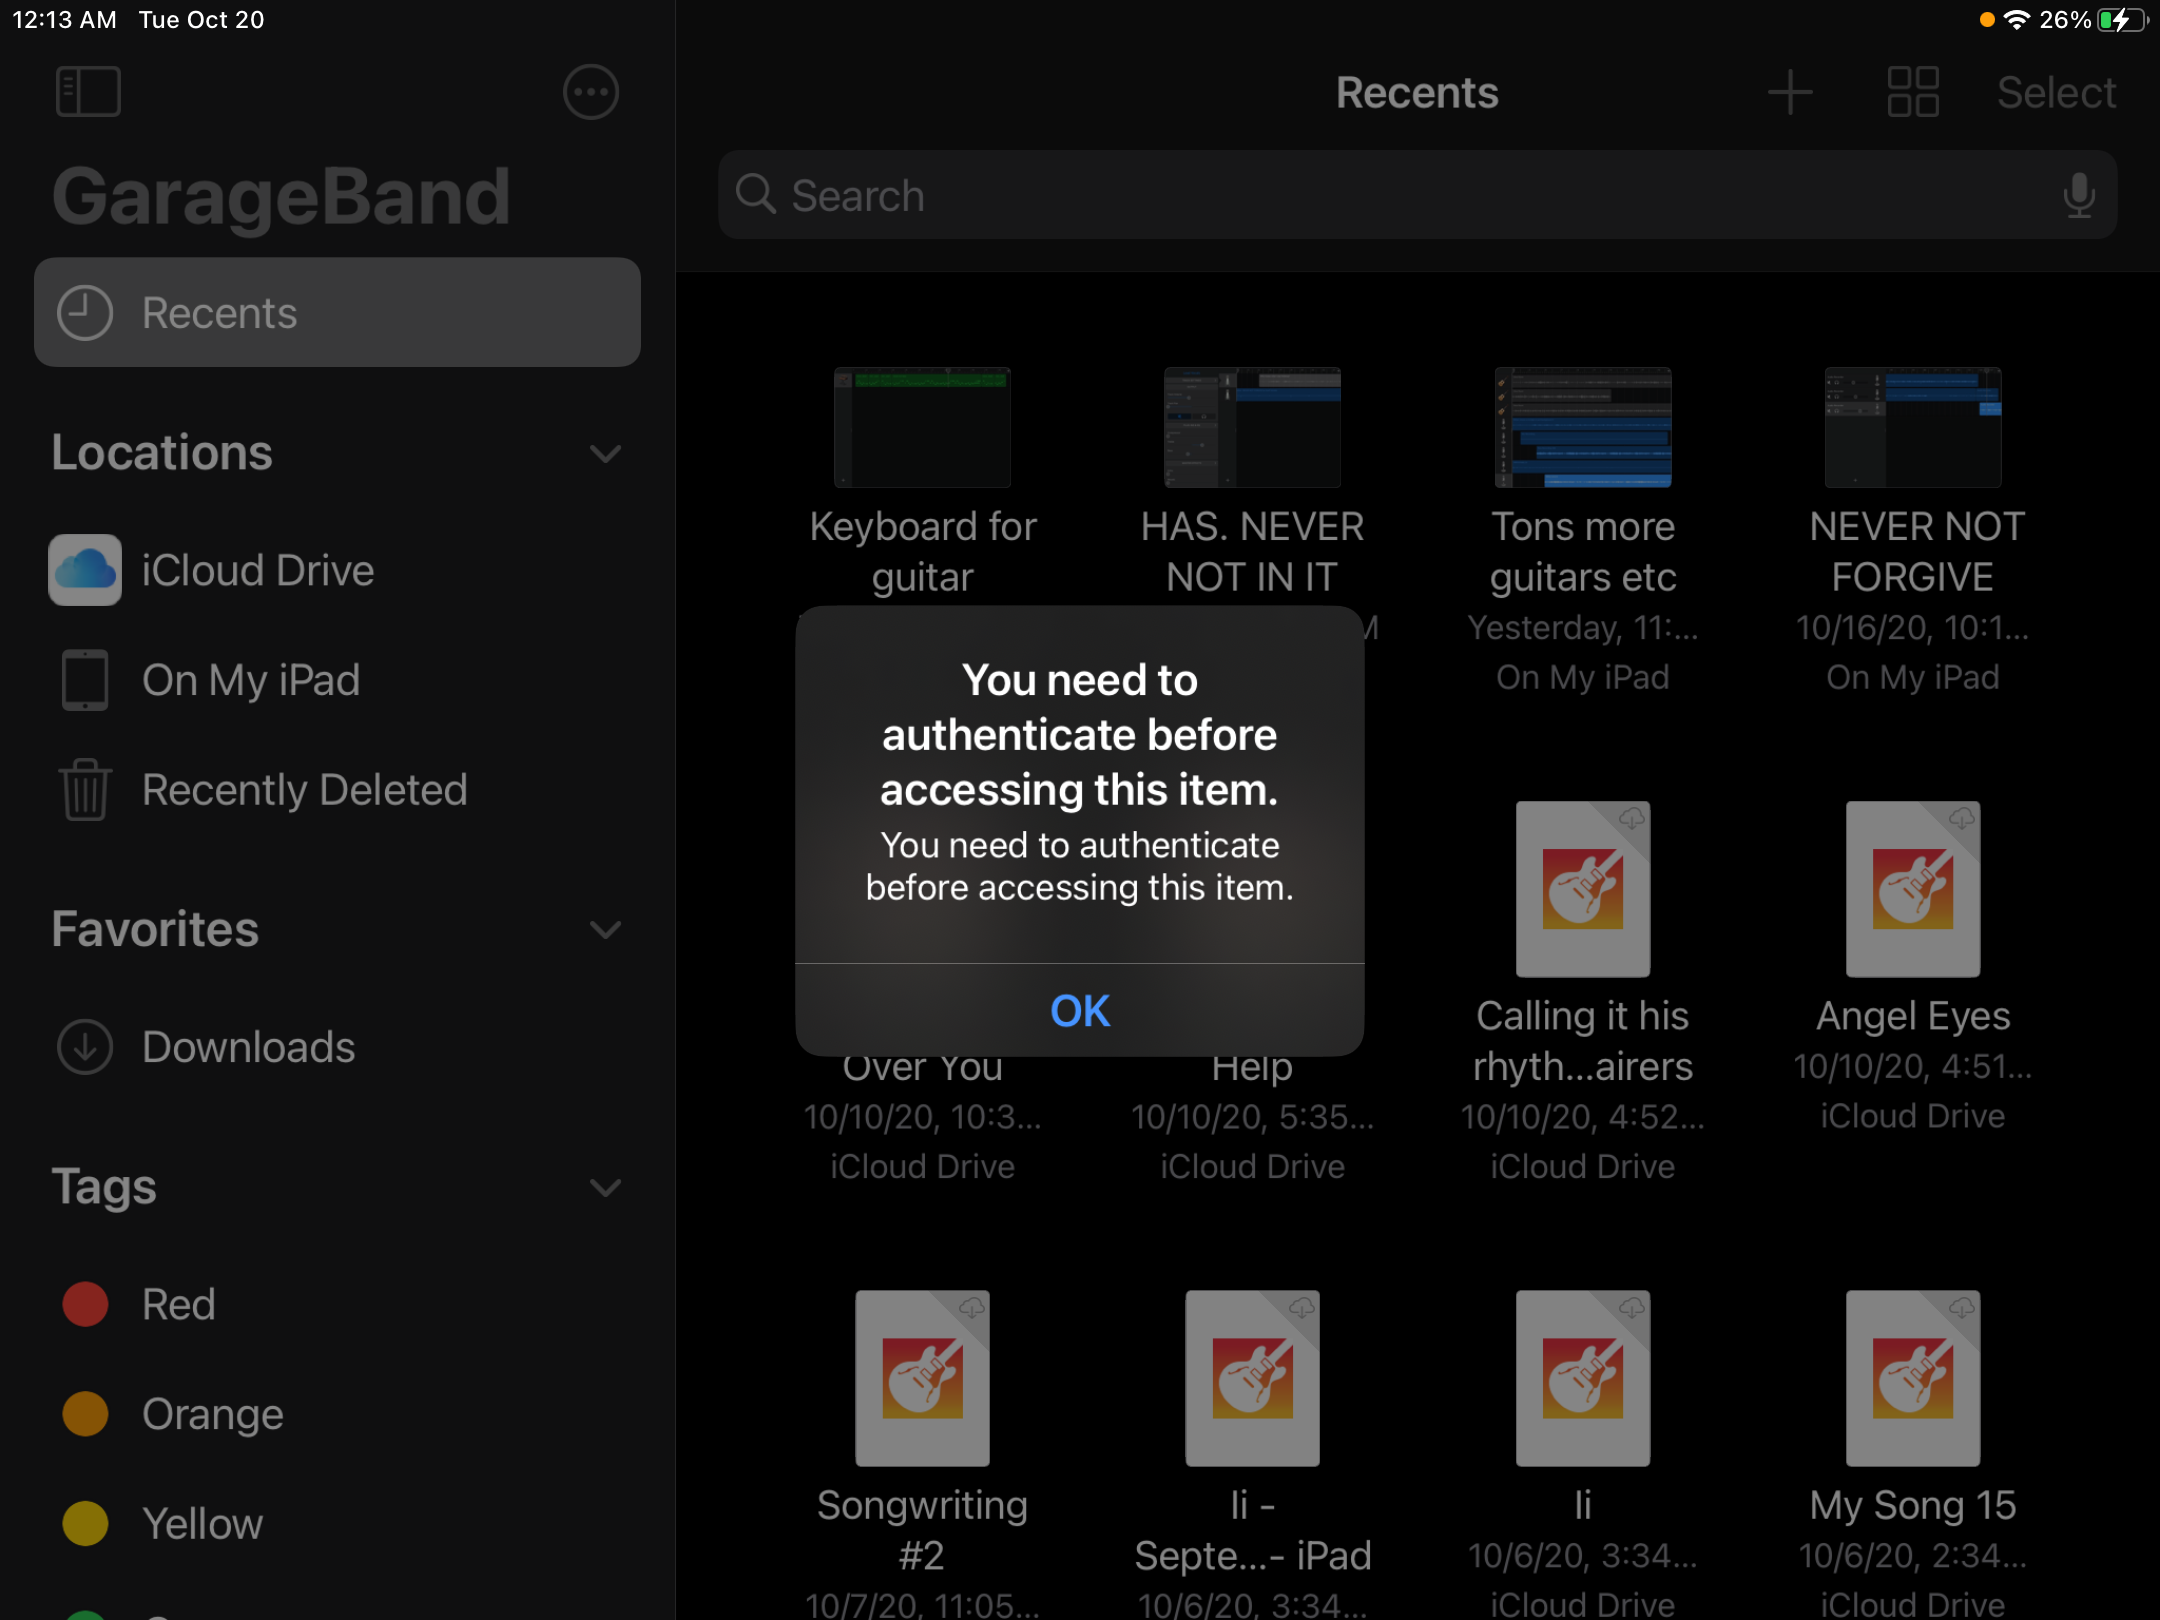The image size is (2160, 1620).
Task: Open On My iPad location
Action: click(x=250, y=680)
